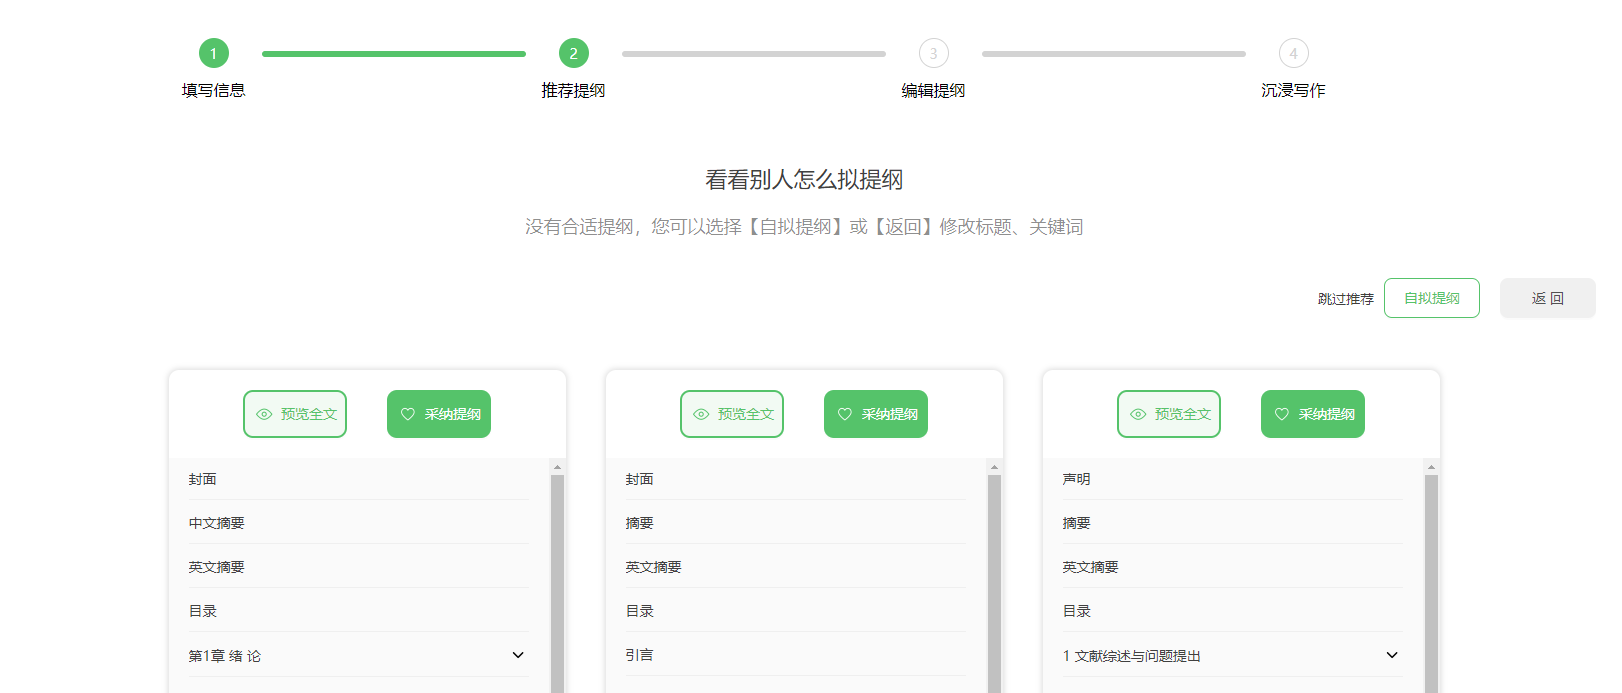Viewport: 1622px width, 693px height.
Task: Click the step 2 circle 推荐提纲
Action: tap(574, 53)
